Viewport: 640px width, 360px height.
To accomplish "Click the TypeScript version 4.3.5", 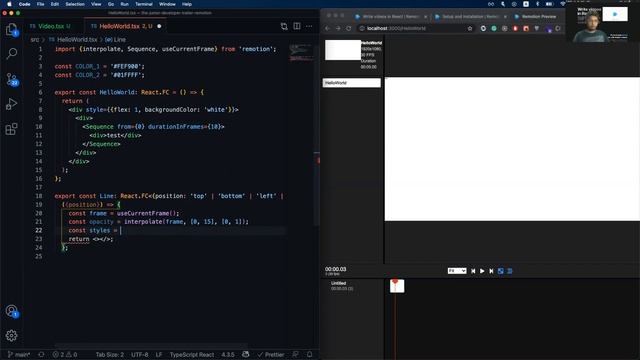I will pos(228,355).
